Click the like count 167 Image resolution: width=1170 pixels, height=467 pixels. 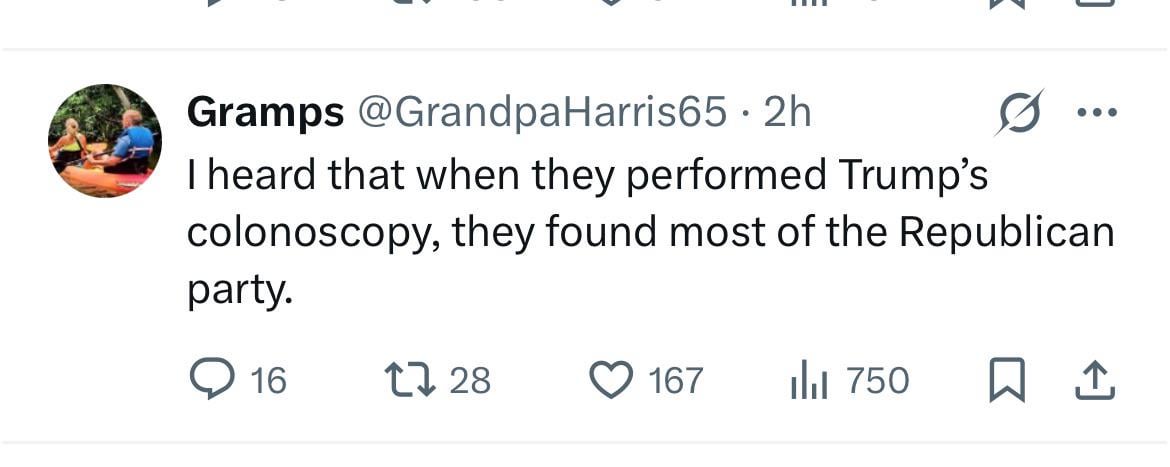tap(676, 381)
